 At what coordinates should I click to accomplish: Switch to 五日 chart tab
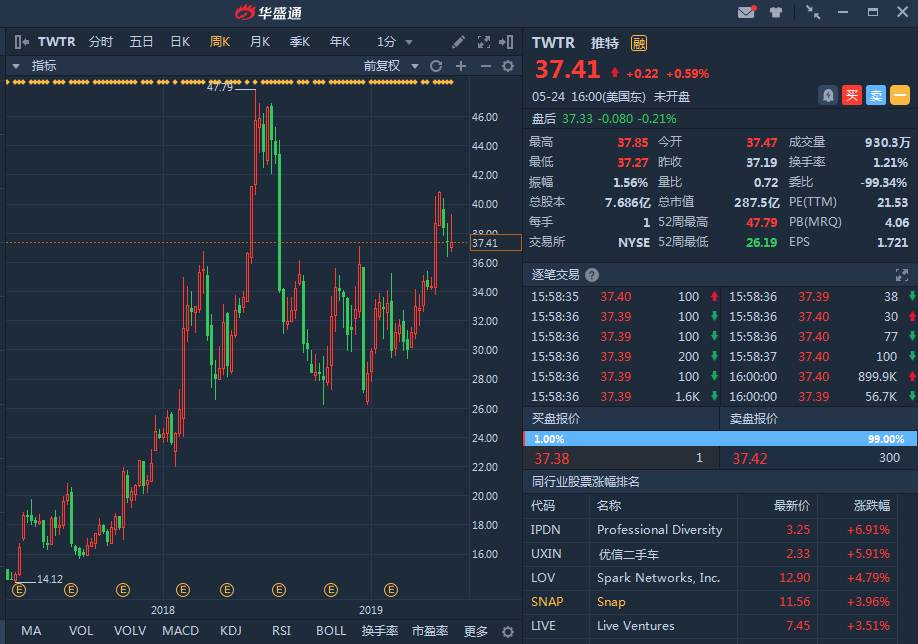click(141, 42)
